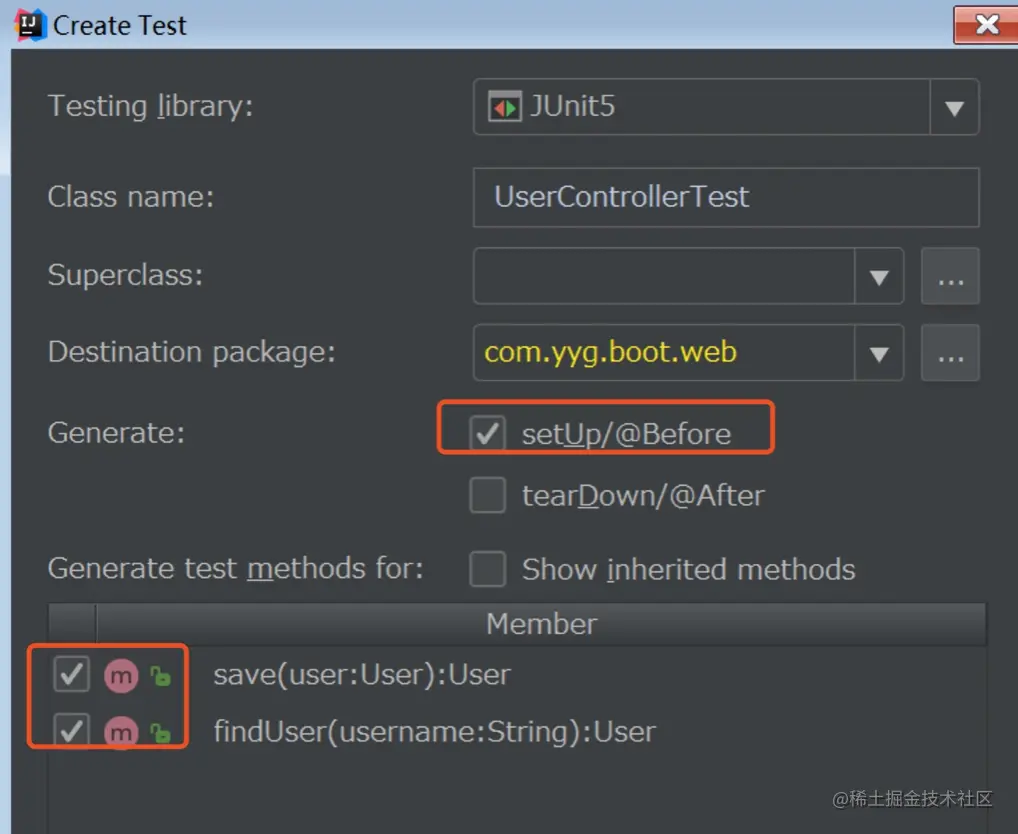Image resolution: width=1018 pixels, height=834 pixels.
Task: Click the green public lock icon for save
Action: click(x=160, y=677)
